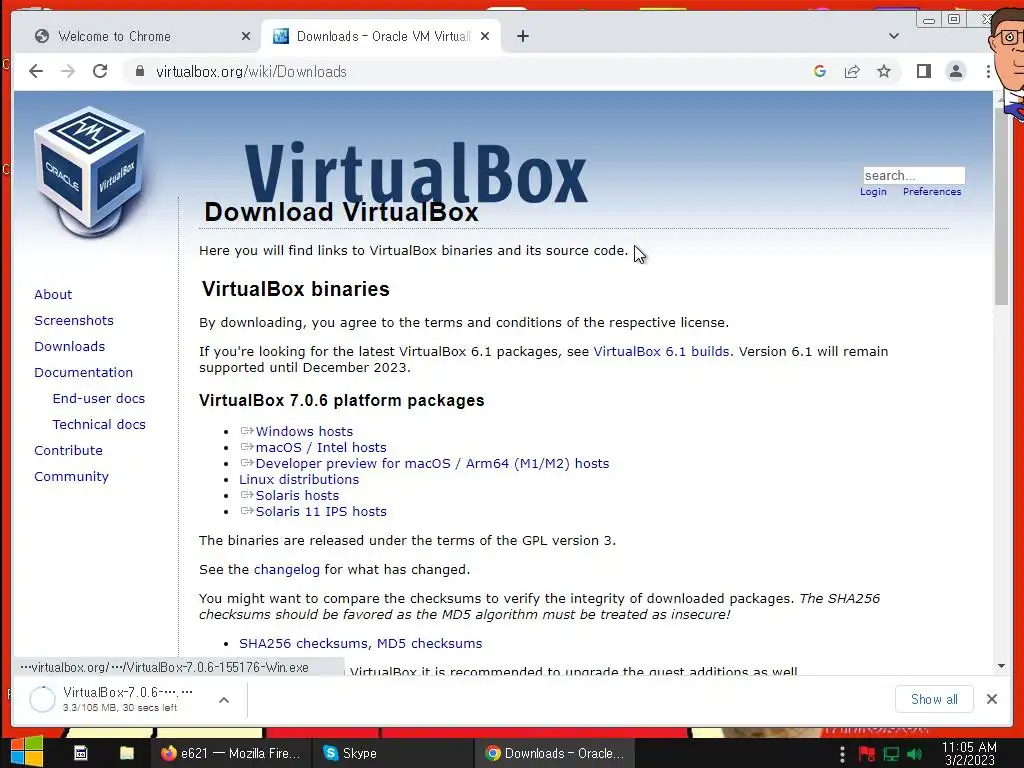
Task: Click the download progress circle indicator
Action: (x=42, y=699)
